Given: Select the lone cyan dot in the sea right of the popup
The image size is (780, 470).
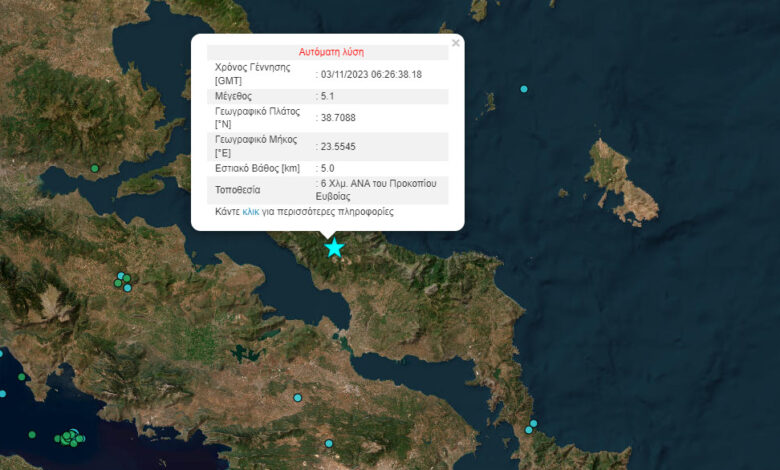Looking at the screenshot, I should point(523,89).
